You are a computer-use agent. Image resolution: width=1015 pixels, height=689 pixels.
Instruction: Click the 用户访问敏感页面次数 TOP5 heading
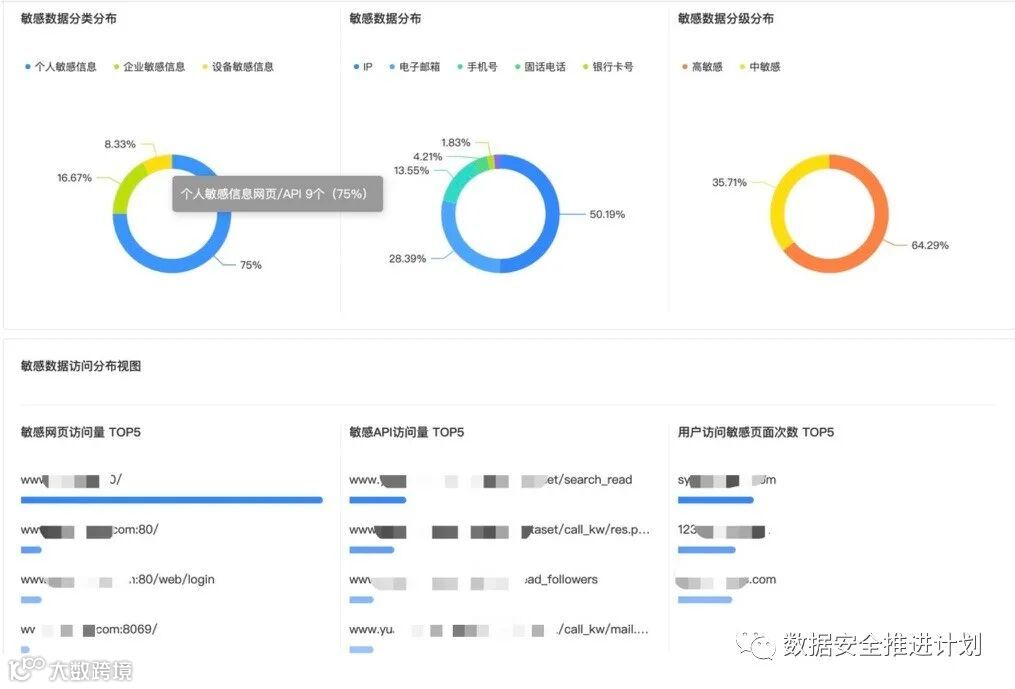point(755,432)
